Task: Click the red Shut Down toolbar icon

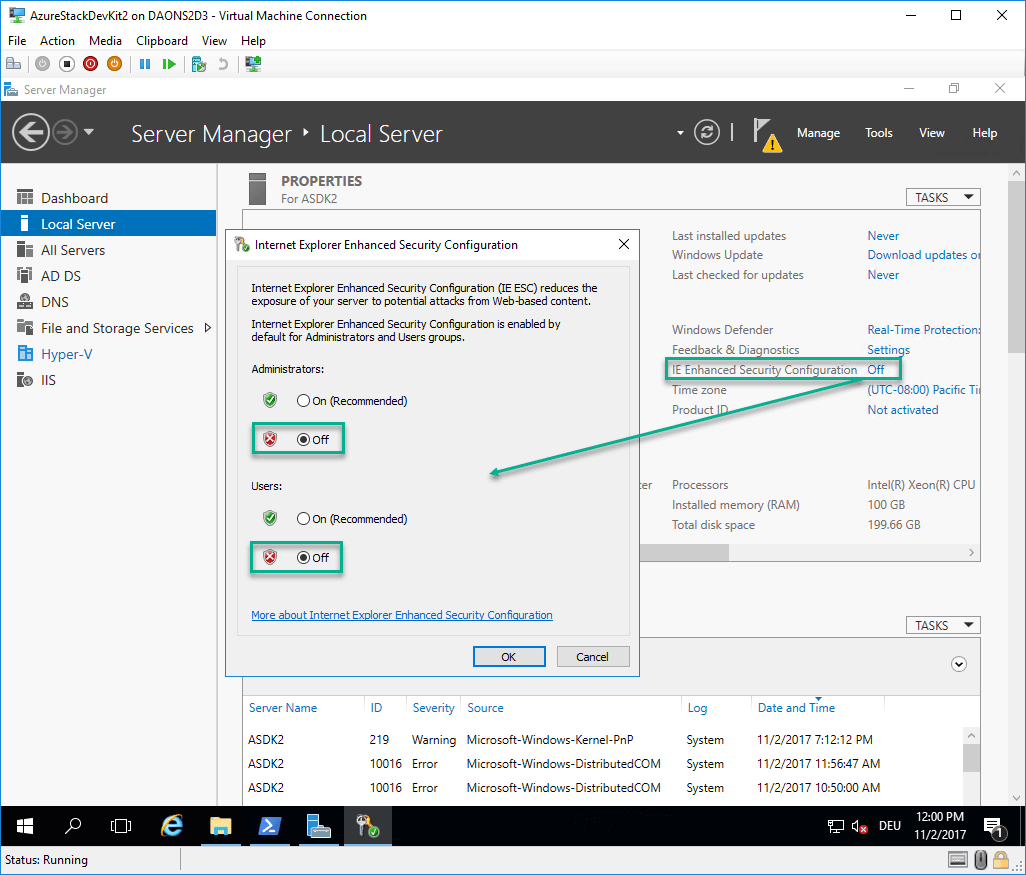Action: coord(90,64)
